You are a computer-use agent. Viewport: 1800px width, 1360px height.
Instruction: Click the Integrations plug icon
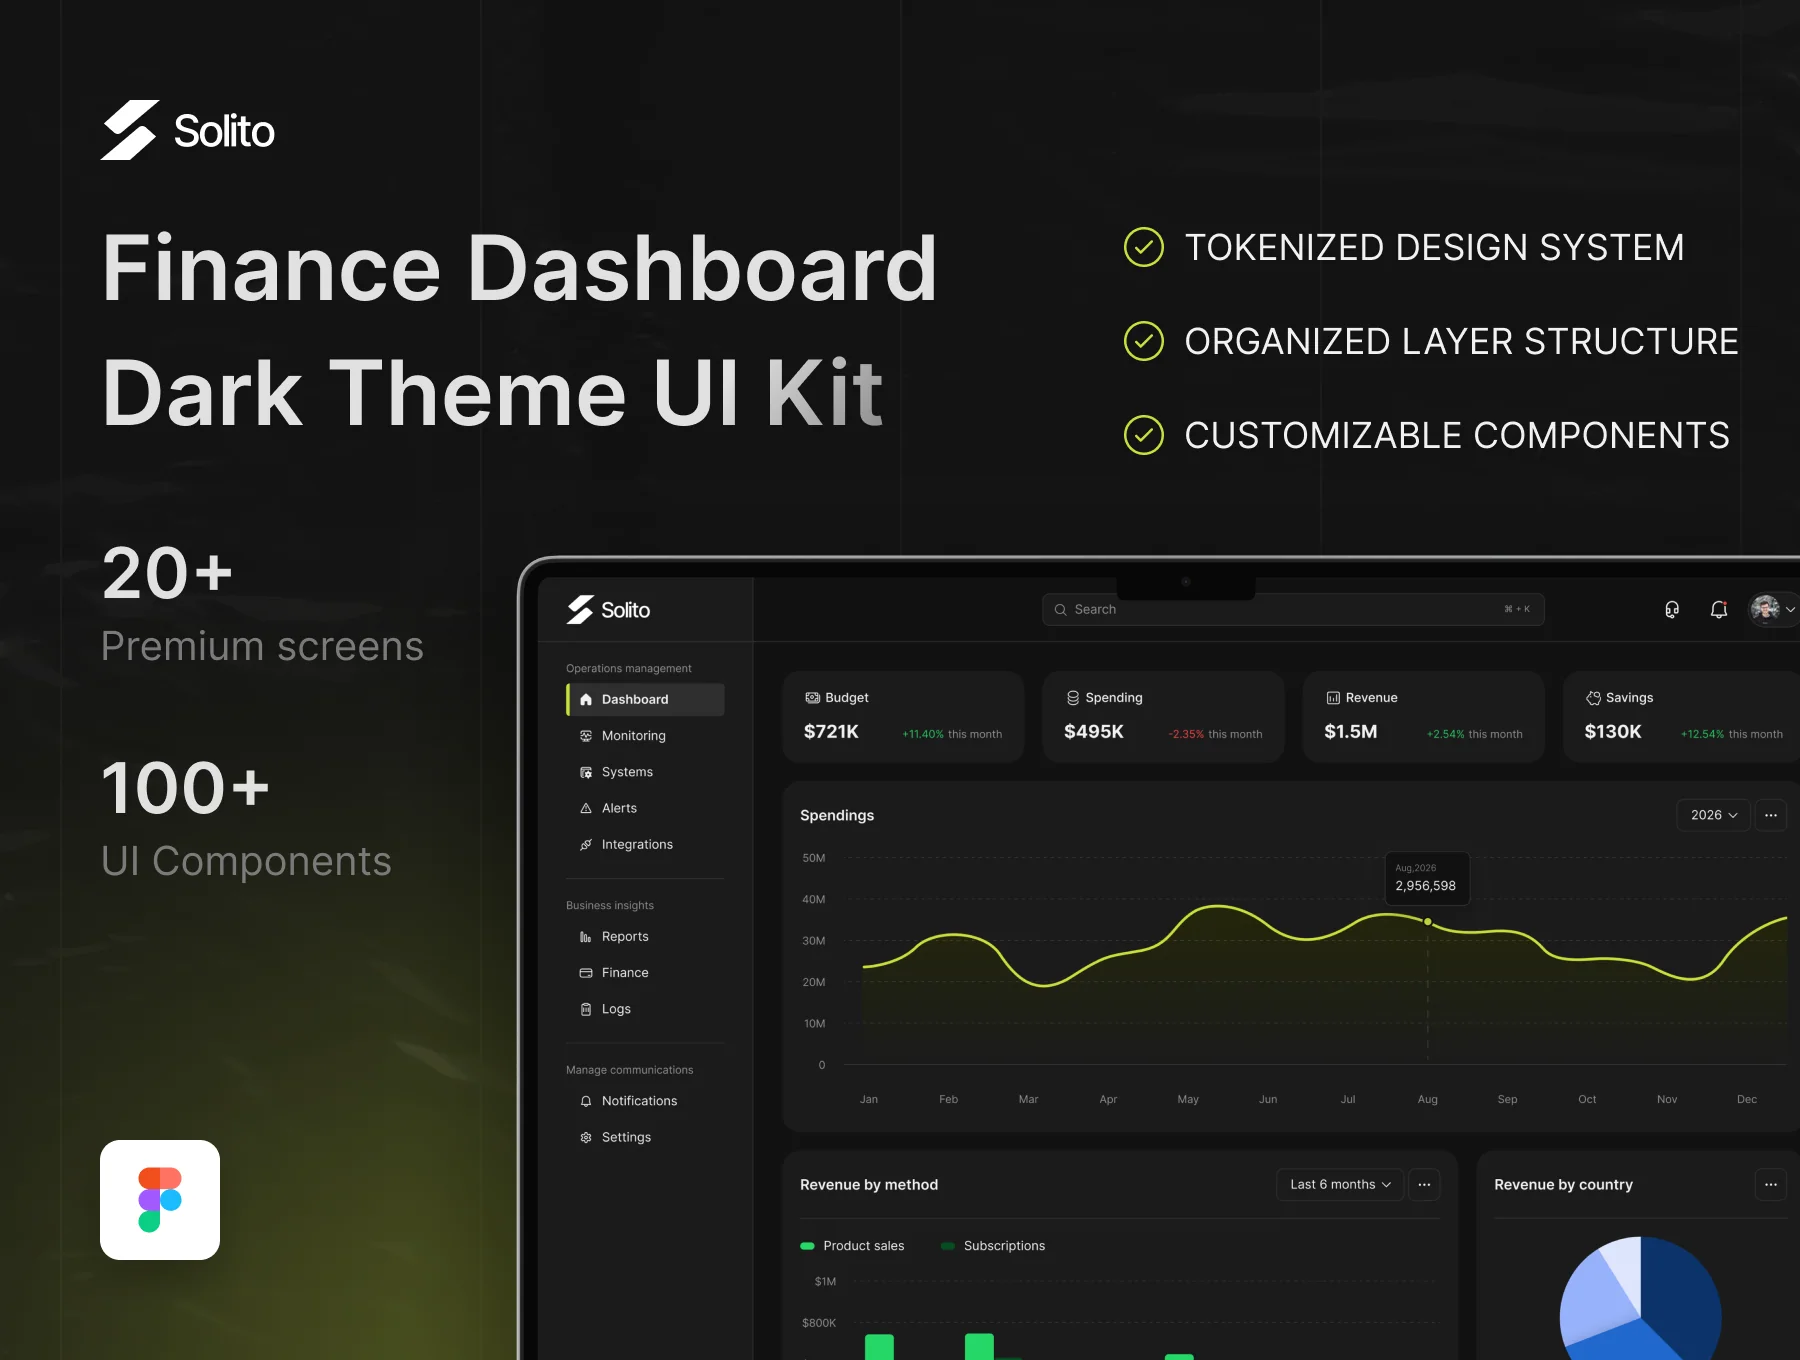pyautogui.click(x=586, y=844)
